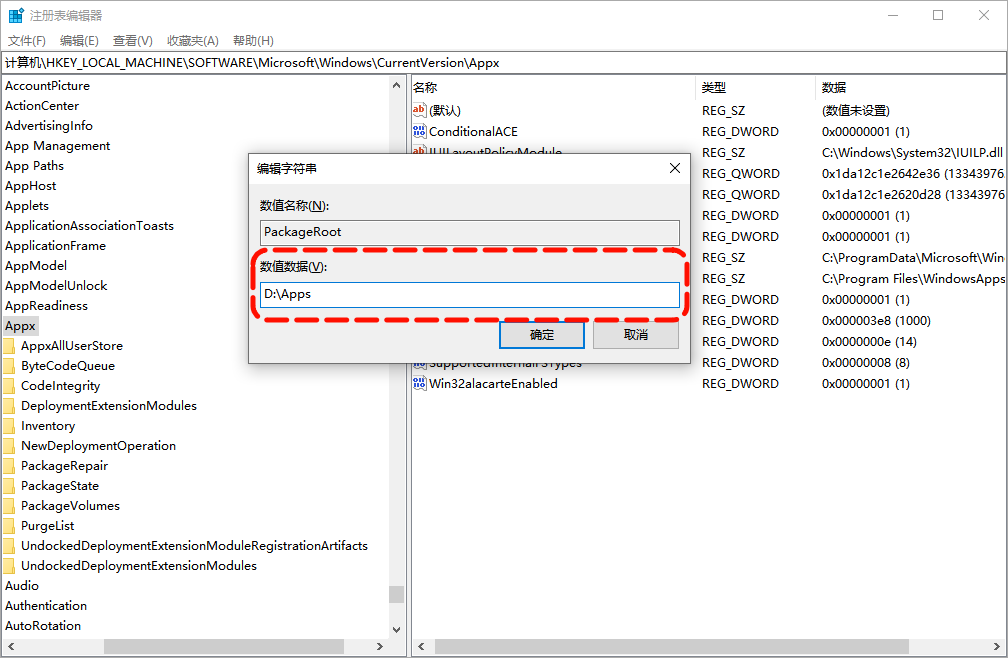The image size is (1008, 658).
Task: Click the tree vertical scrollbar thumb
Action: pyautogui.click(x=397, y=594)
